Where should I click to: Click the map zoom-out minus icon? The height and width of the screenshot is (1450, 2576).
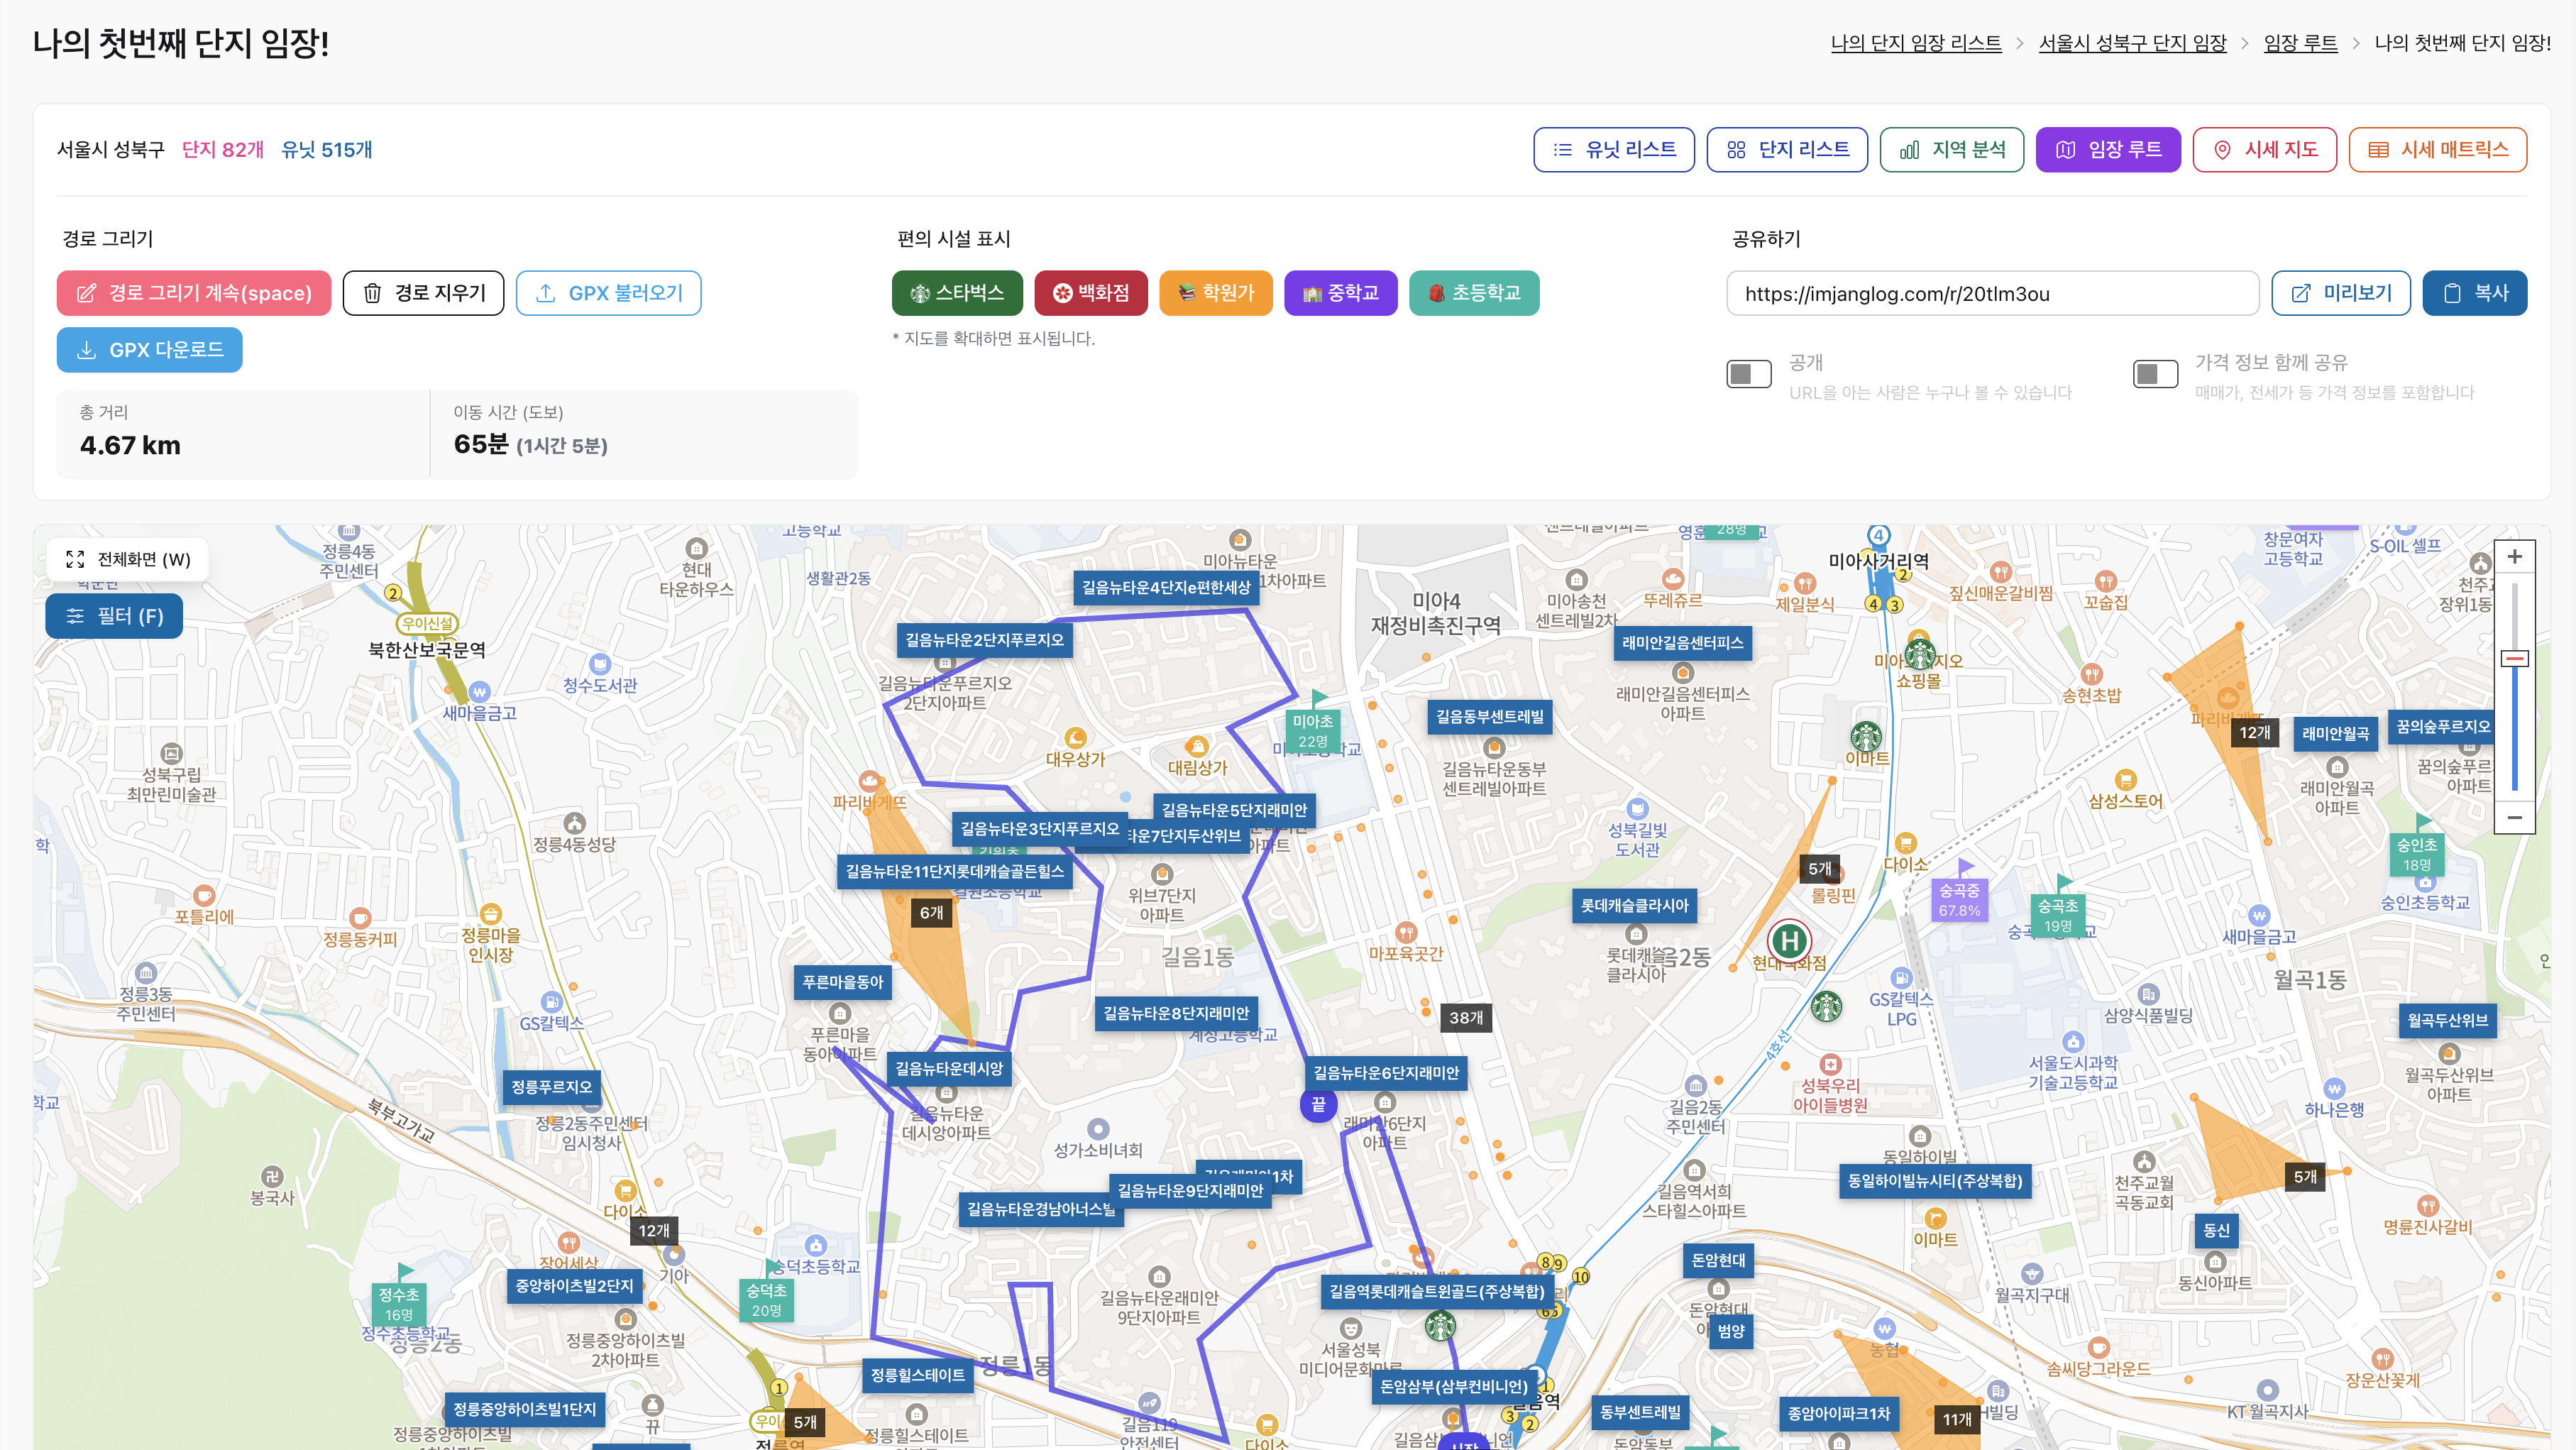click(x=2514, y=818)
